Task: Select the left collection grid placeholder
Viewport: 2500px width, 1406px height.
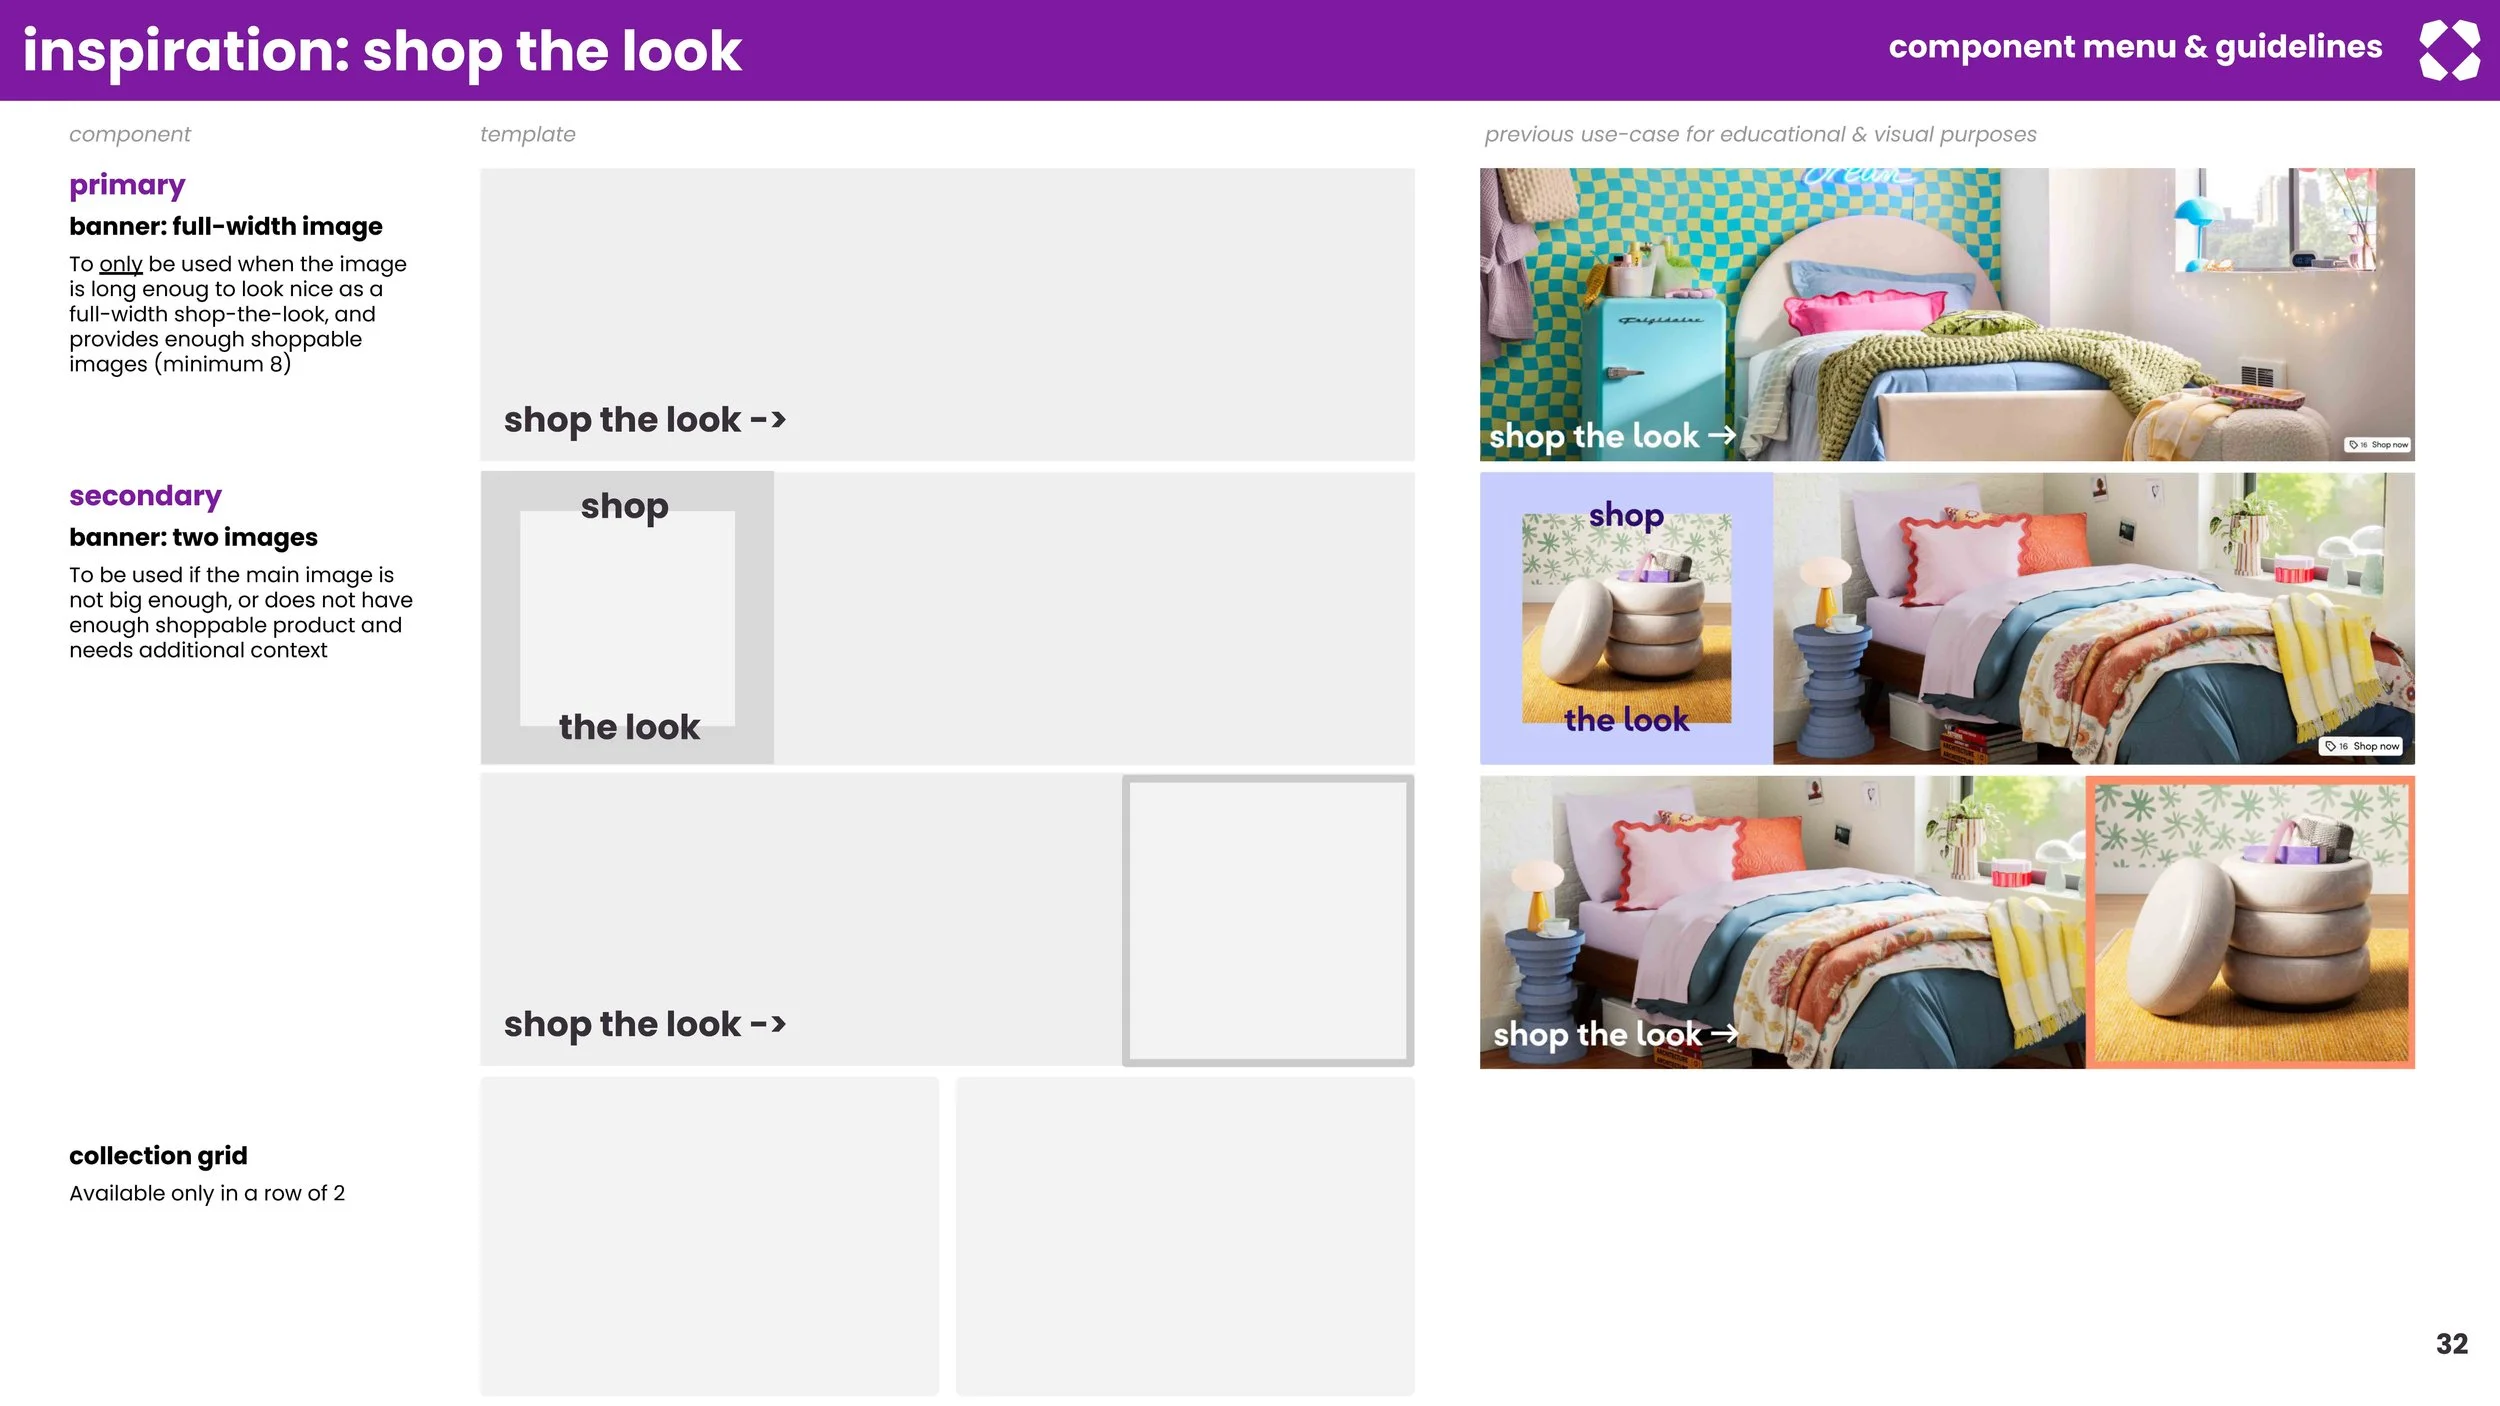Action: [709, 1235]
